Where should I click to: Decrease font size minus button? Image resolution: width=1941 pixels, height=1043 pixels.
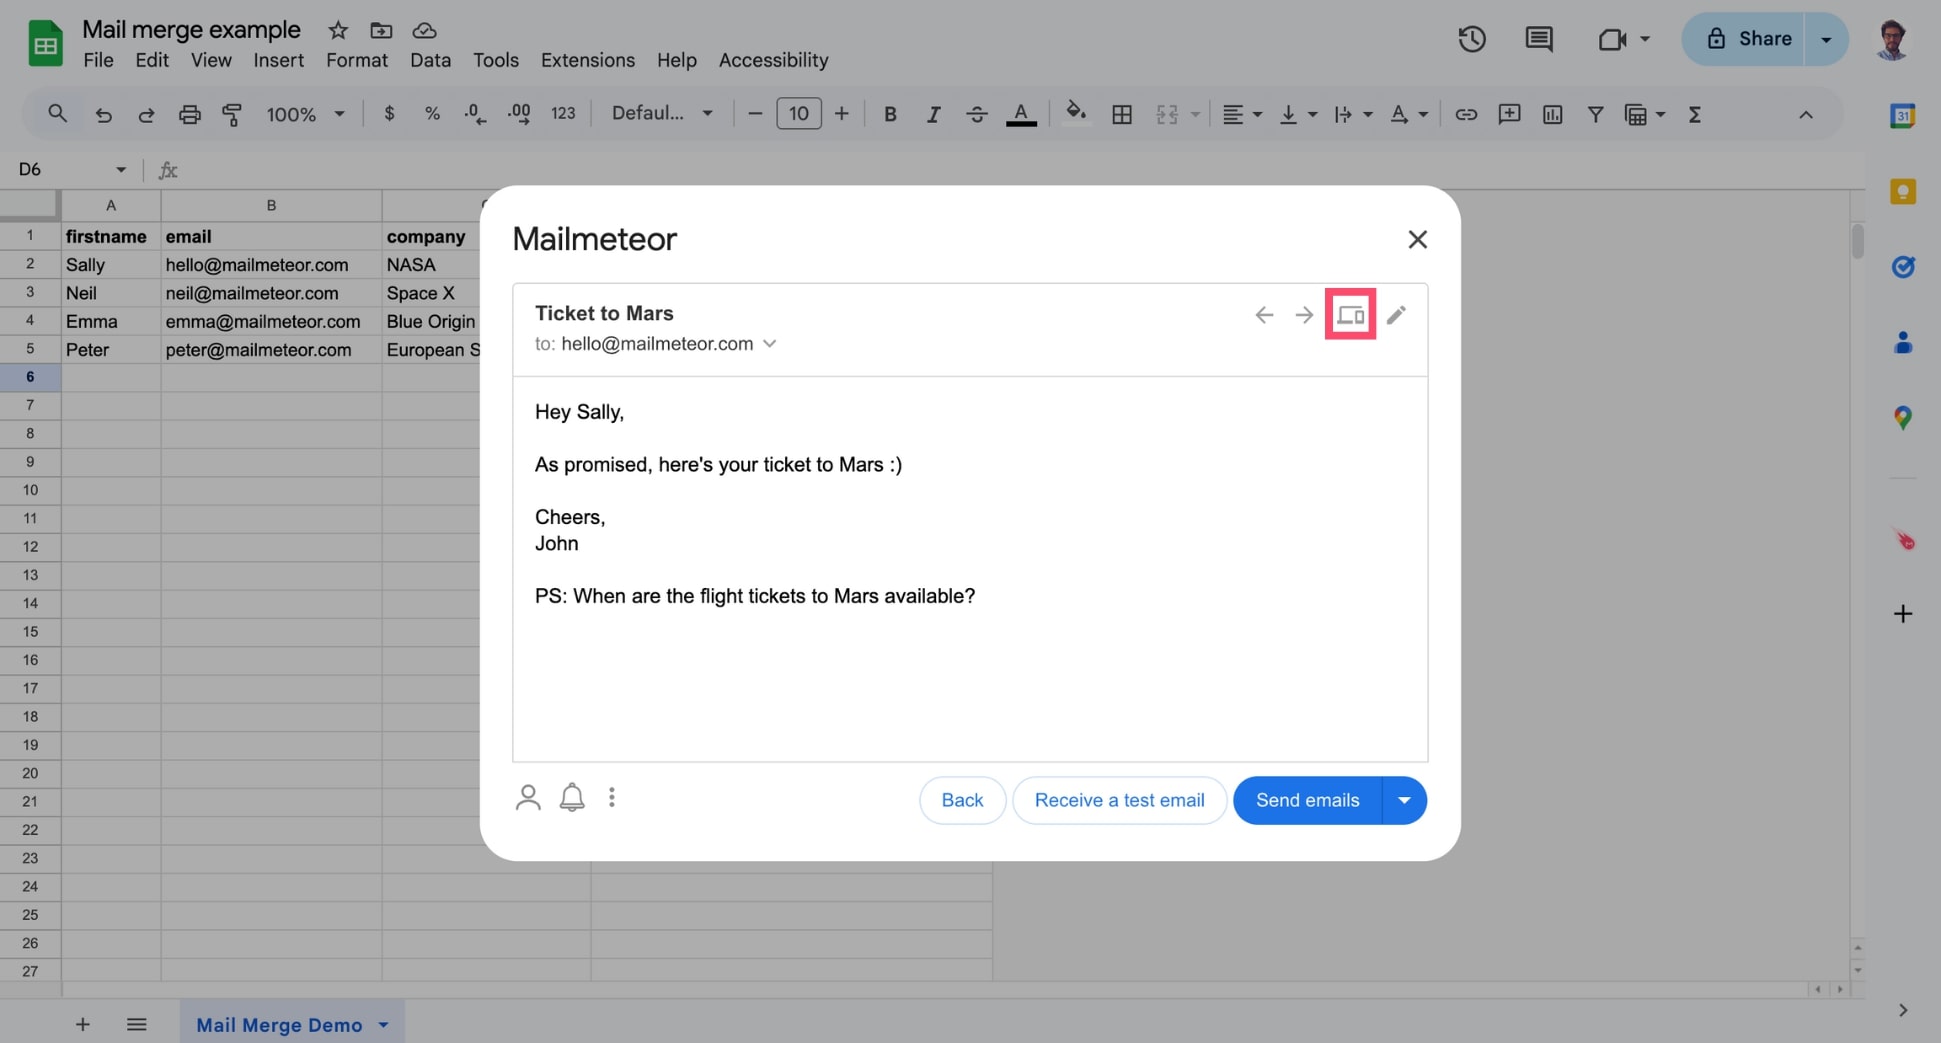pos(755,114)
